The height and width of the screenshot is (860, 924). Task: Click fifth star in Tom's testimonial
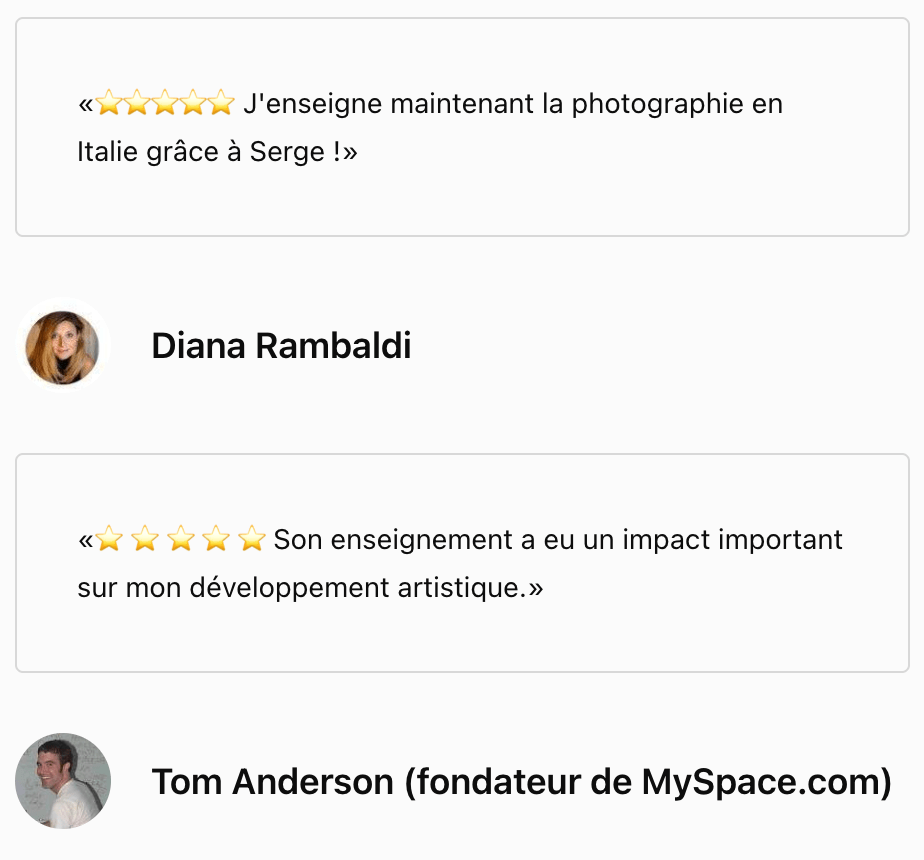click(252, 538)
